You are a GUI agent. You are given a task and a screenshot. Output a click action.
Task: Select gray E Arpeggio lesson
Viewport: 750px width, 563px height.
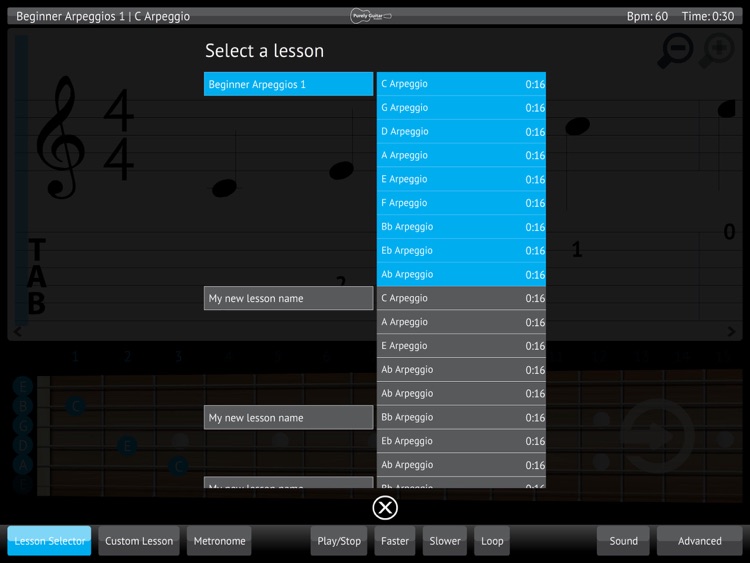pos(461,346)
